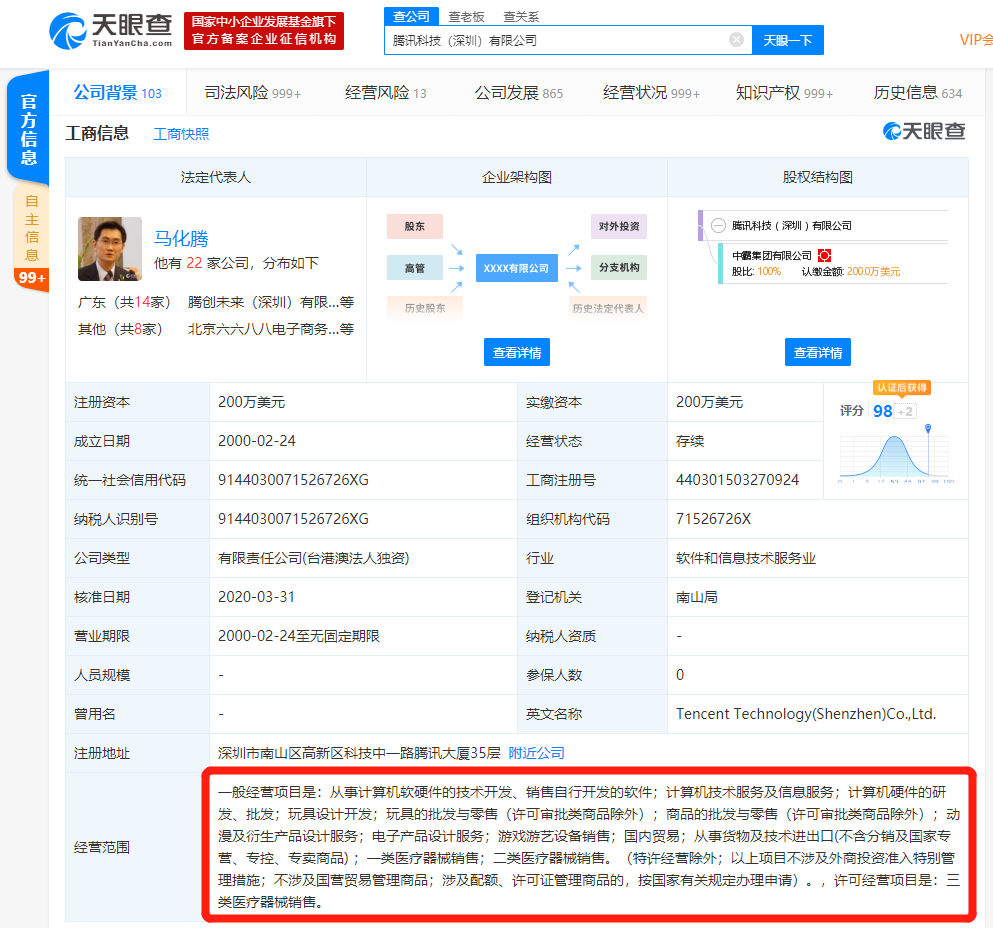Screen dimensions: 993x928
Task: Open the 经营风险 13 tab
Action: 385,92
